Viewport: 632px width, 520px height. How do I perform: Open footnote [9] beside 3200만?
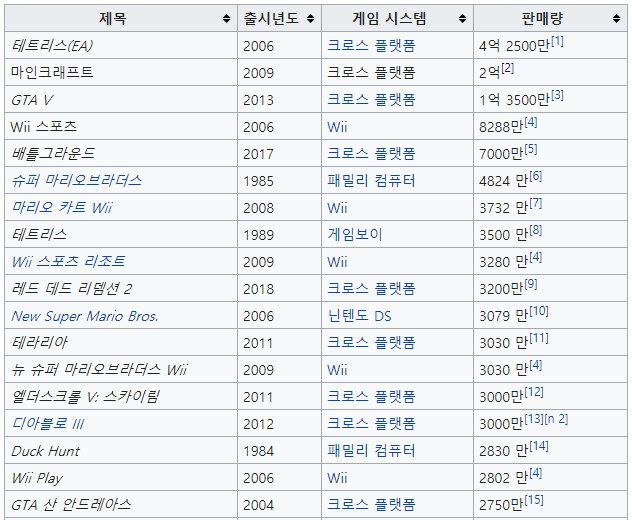pos(531,284)
